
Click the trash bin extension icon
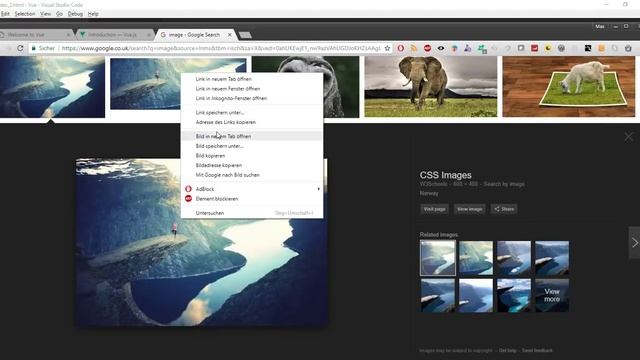628,48
